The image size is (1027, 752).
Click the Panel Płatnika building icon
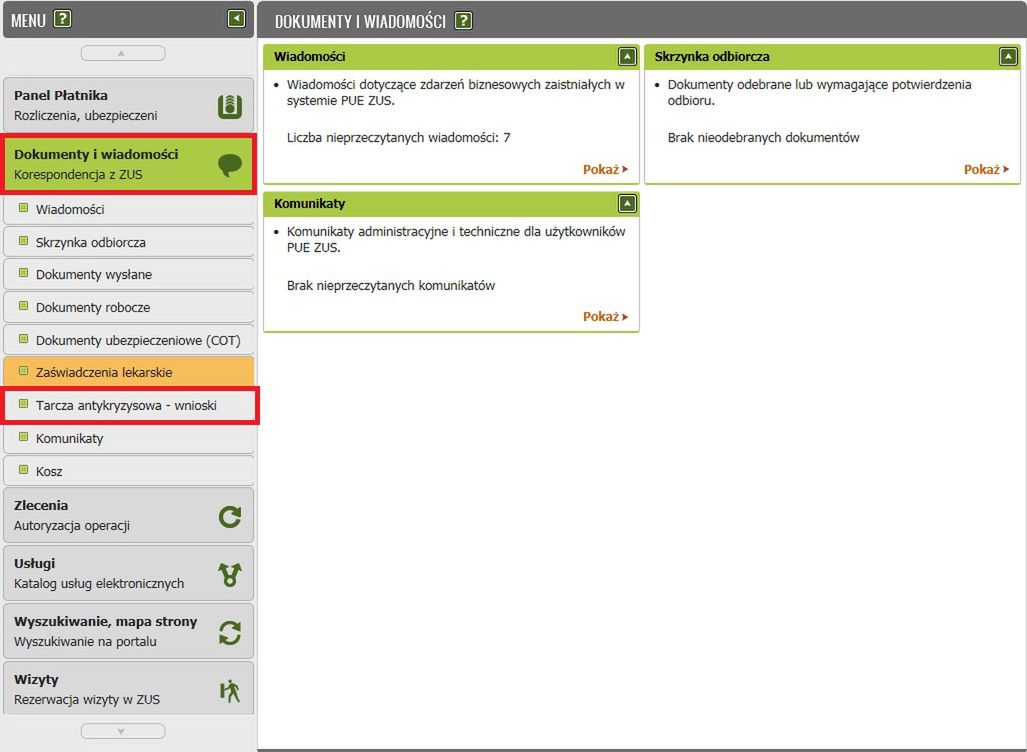(230, 106)
